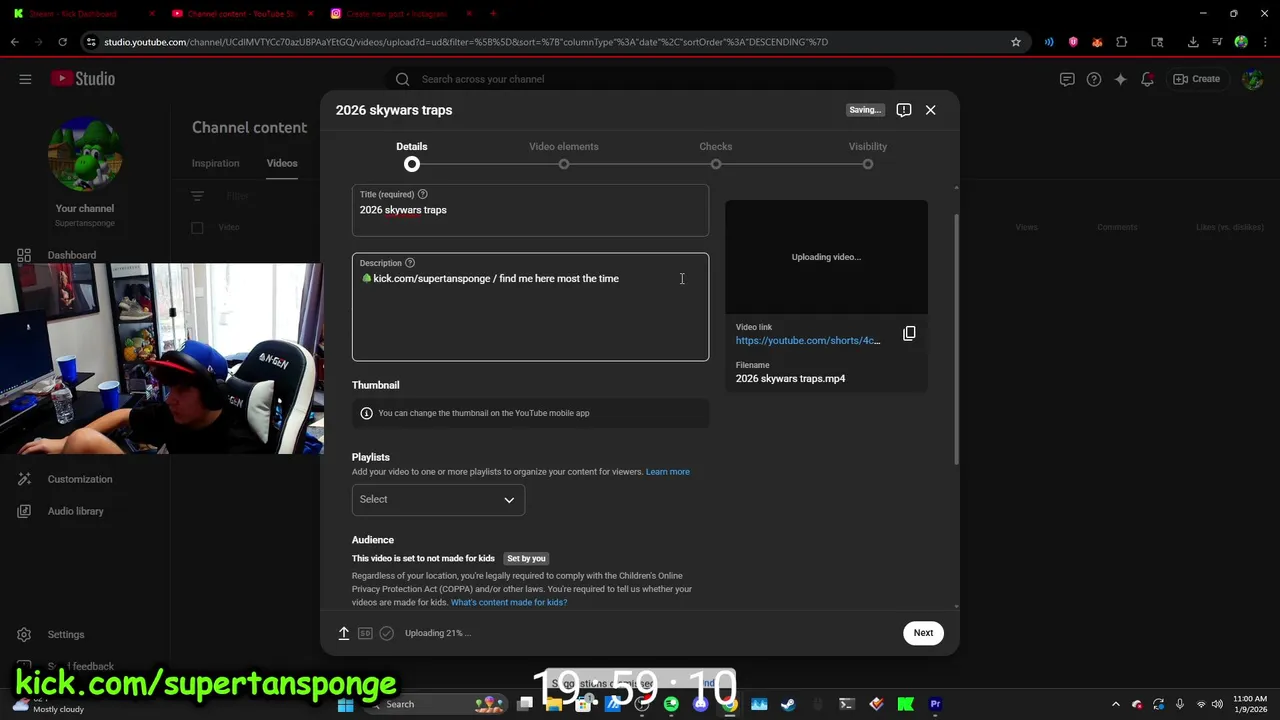This screenshot has height=720, width=1280.
Task: Click the thumbnail info circle icon
Action: 366,413
